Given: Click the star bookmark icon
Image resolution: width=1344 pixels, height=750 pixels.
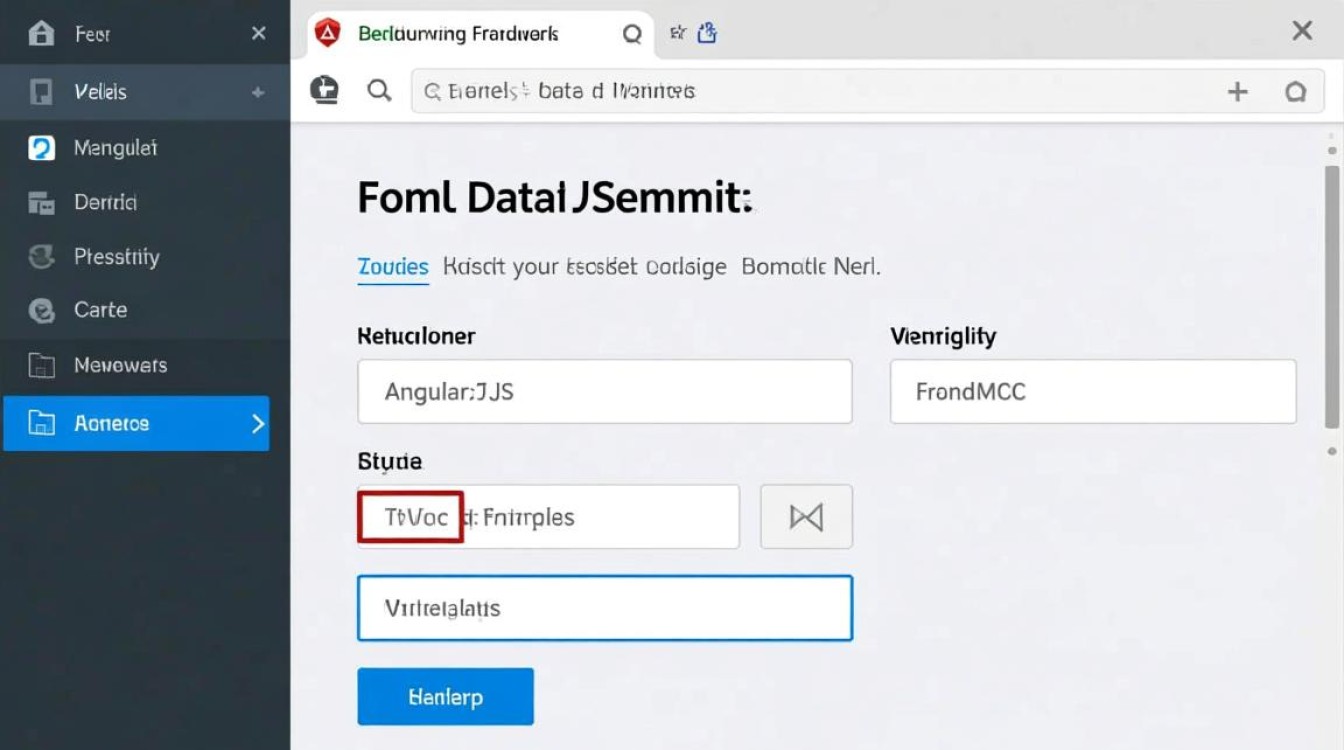Looking at the screenshot, I should click(x=677, y=34).
